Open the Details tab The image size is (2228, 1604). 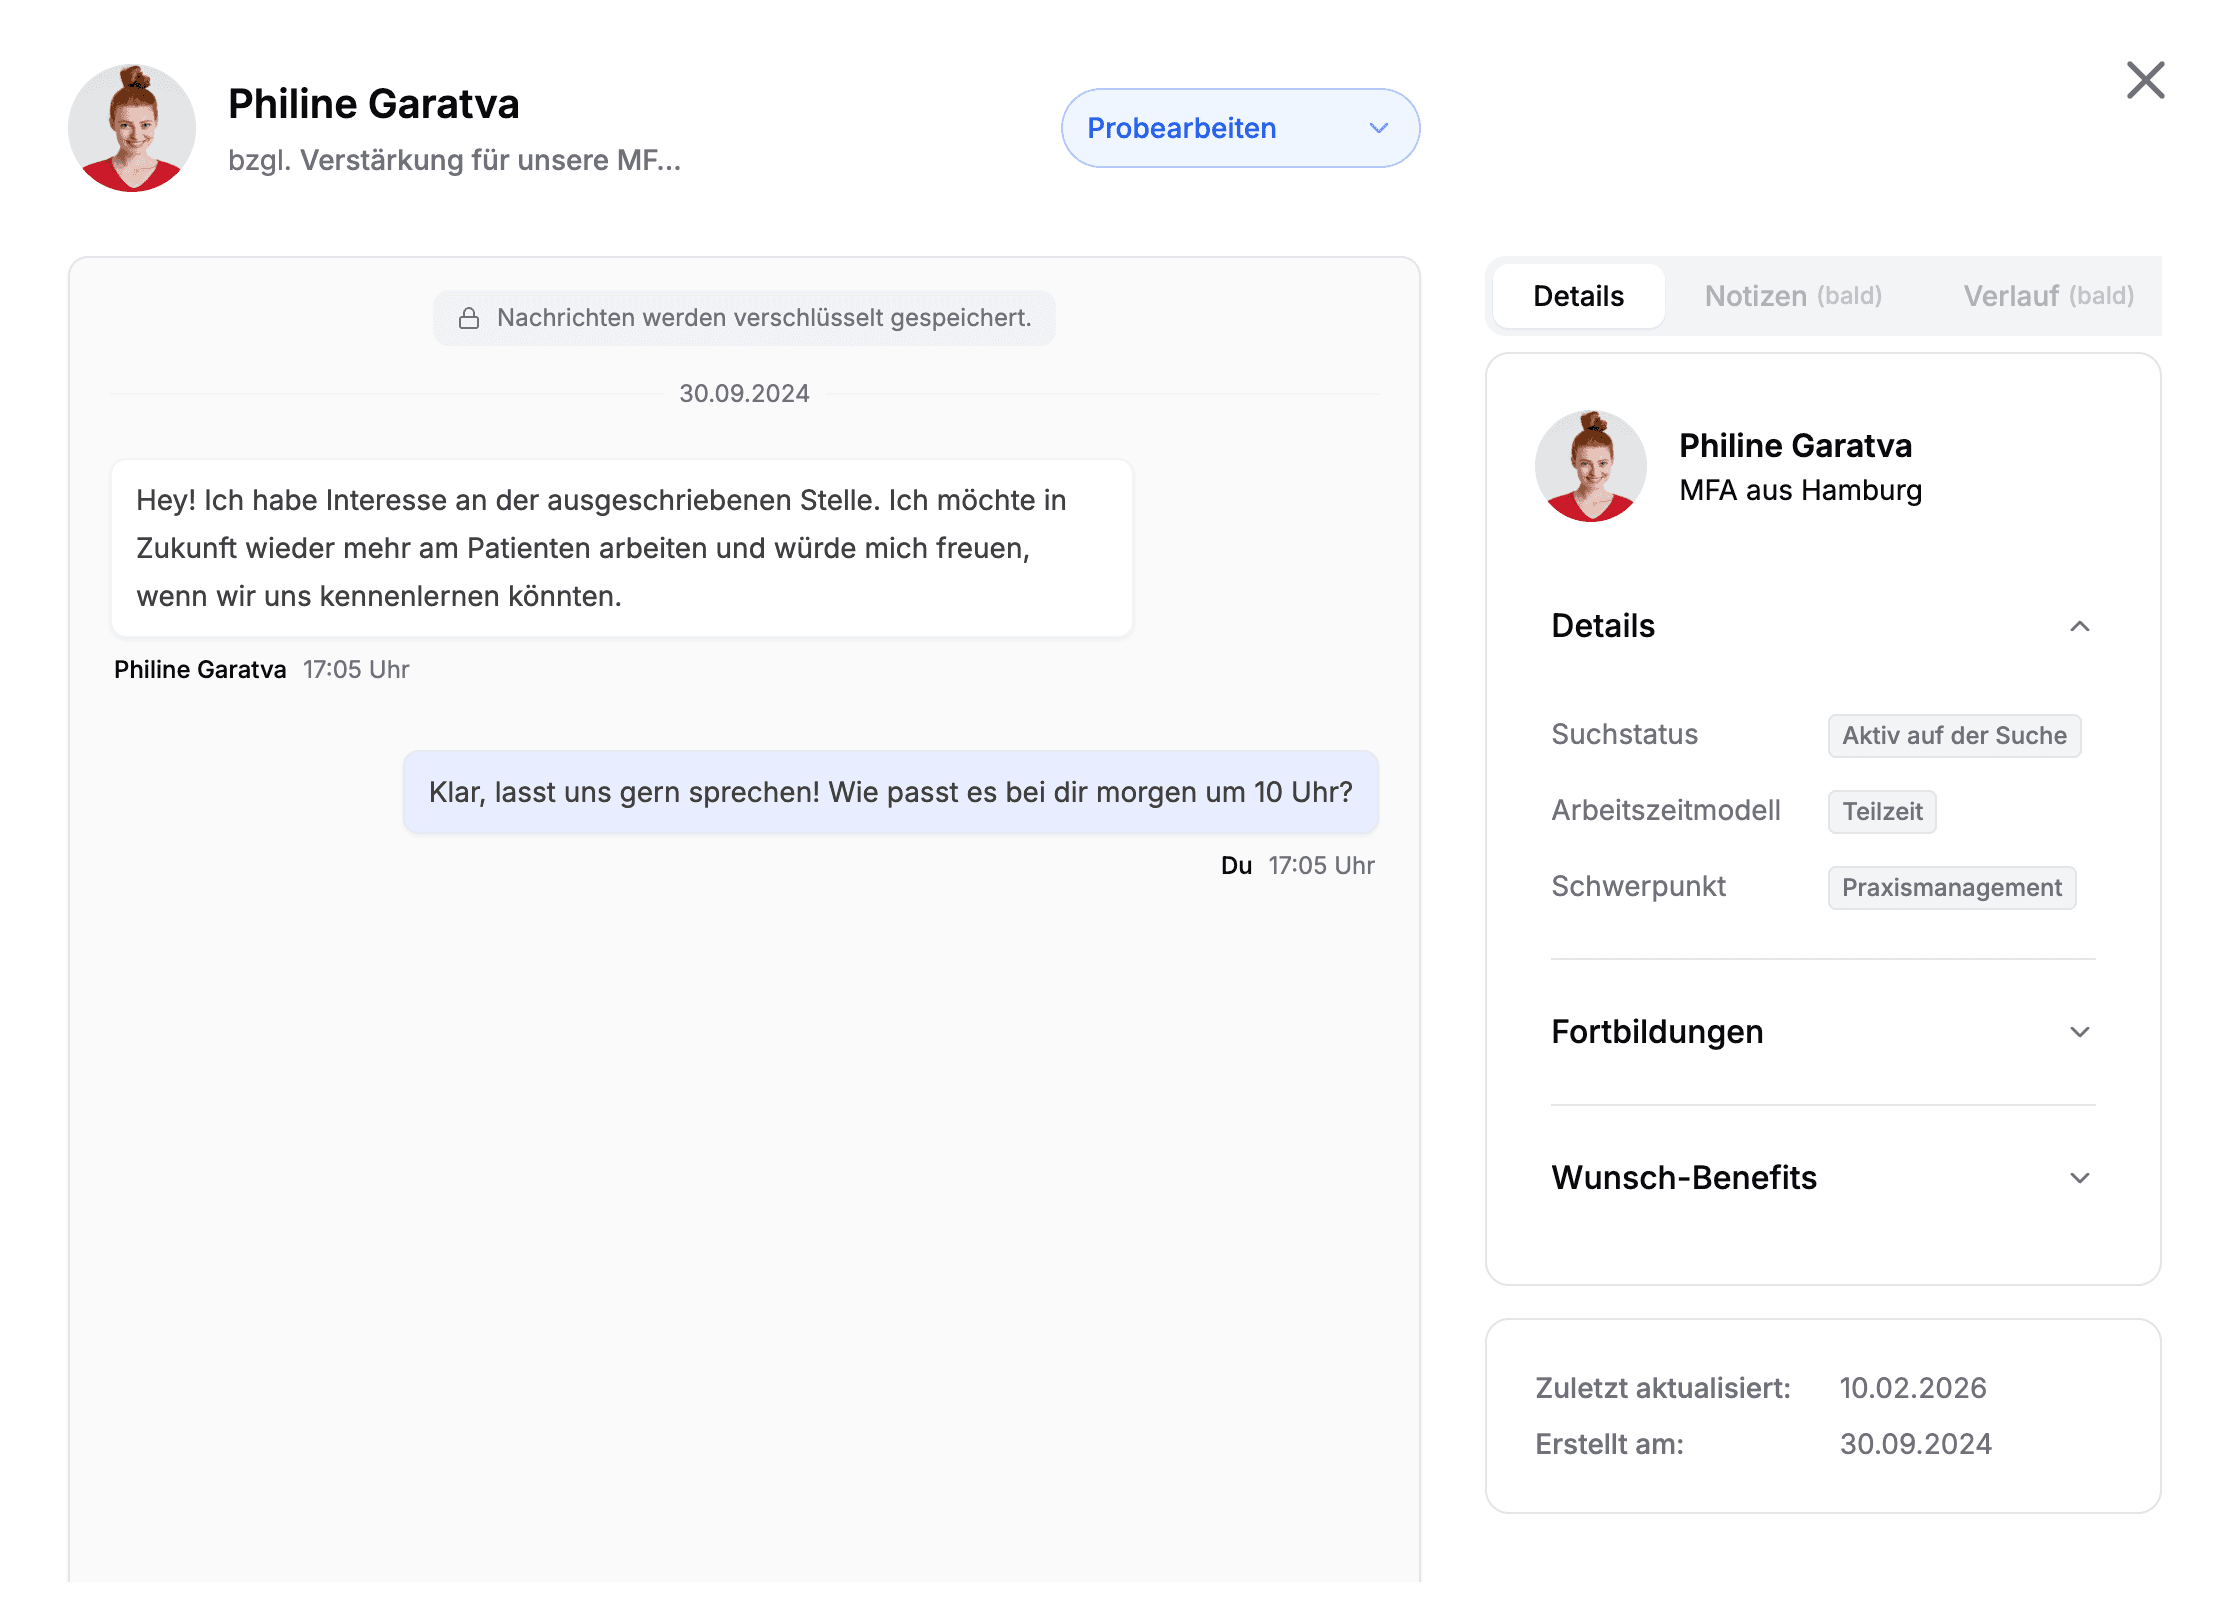1577,296
